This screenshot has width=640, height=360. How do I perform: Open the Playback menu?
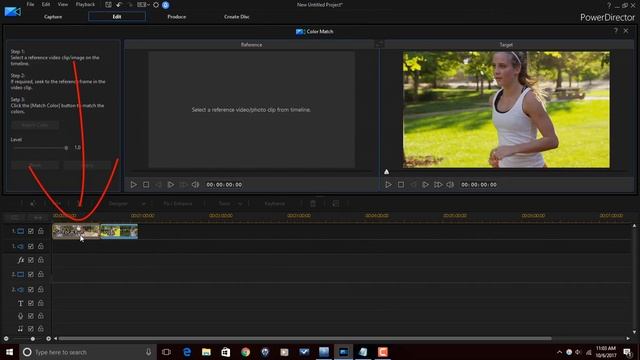(85, 4)
